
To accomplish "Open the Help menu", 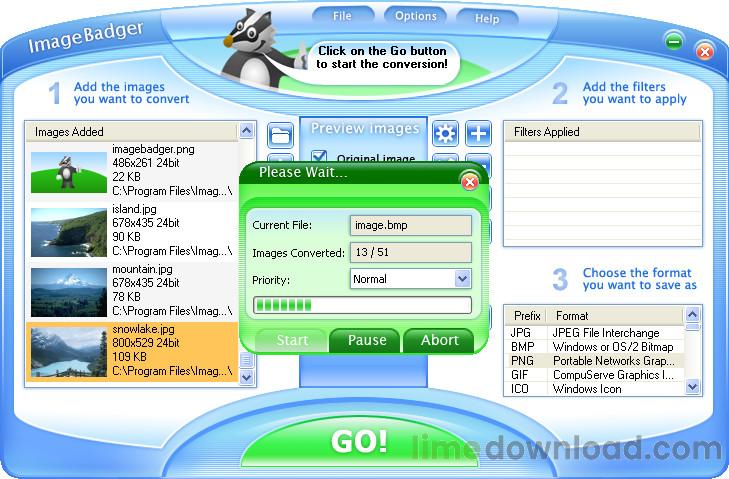I will click(x=487, y=19).
